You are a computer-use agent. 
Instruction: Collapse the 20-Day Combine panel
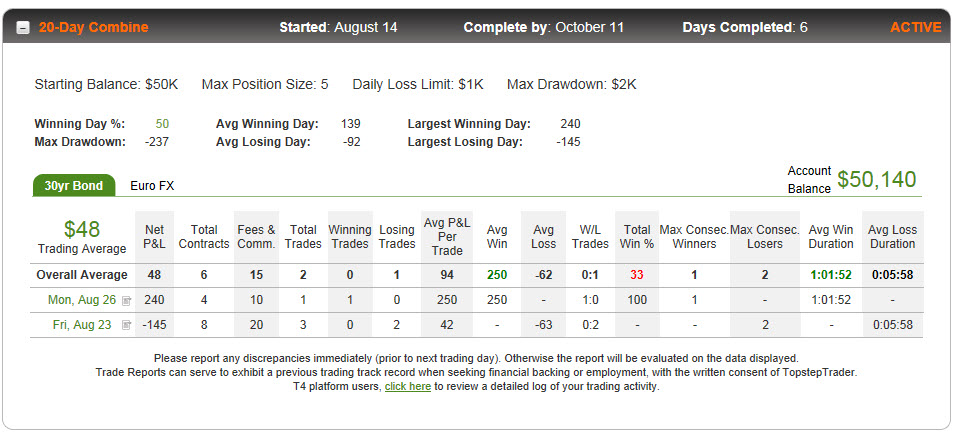pos(23,28)
